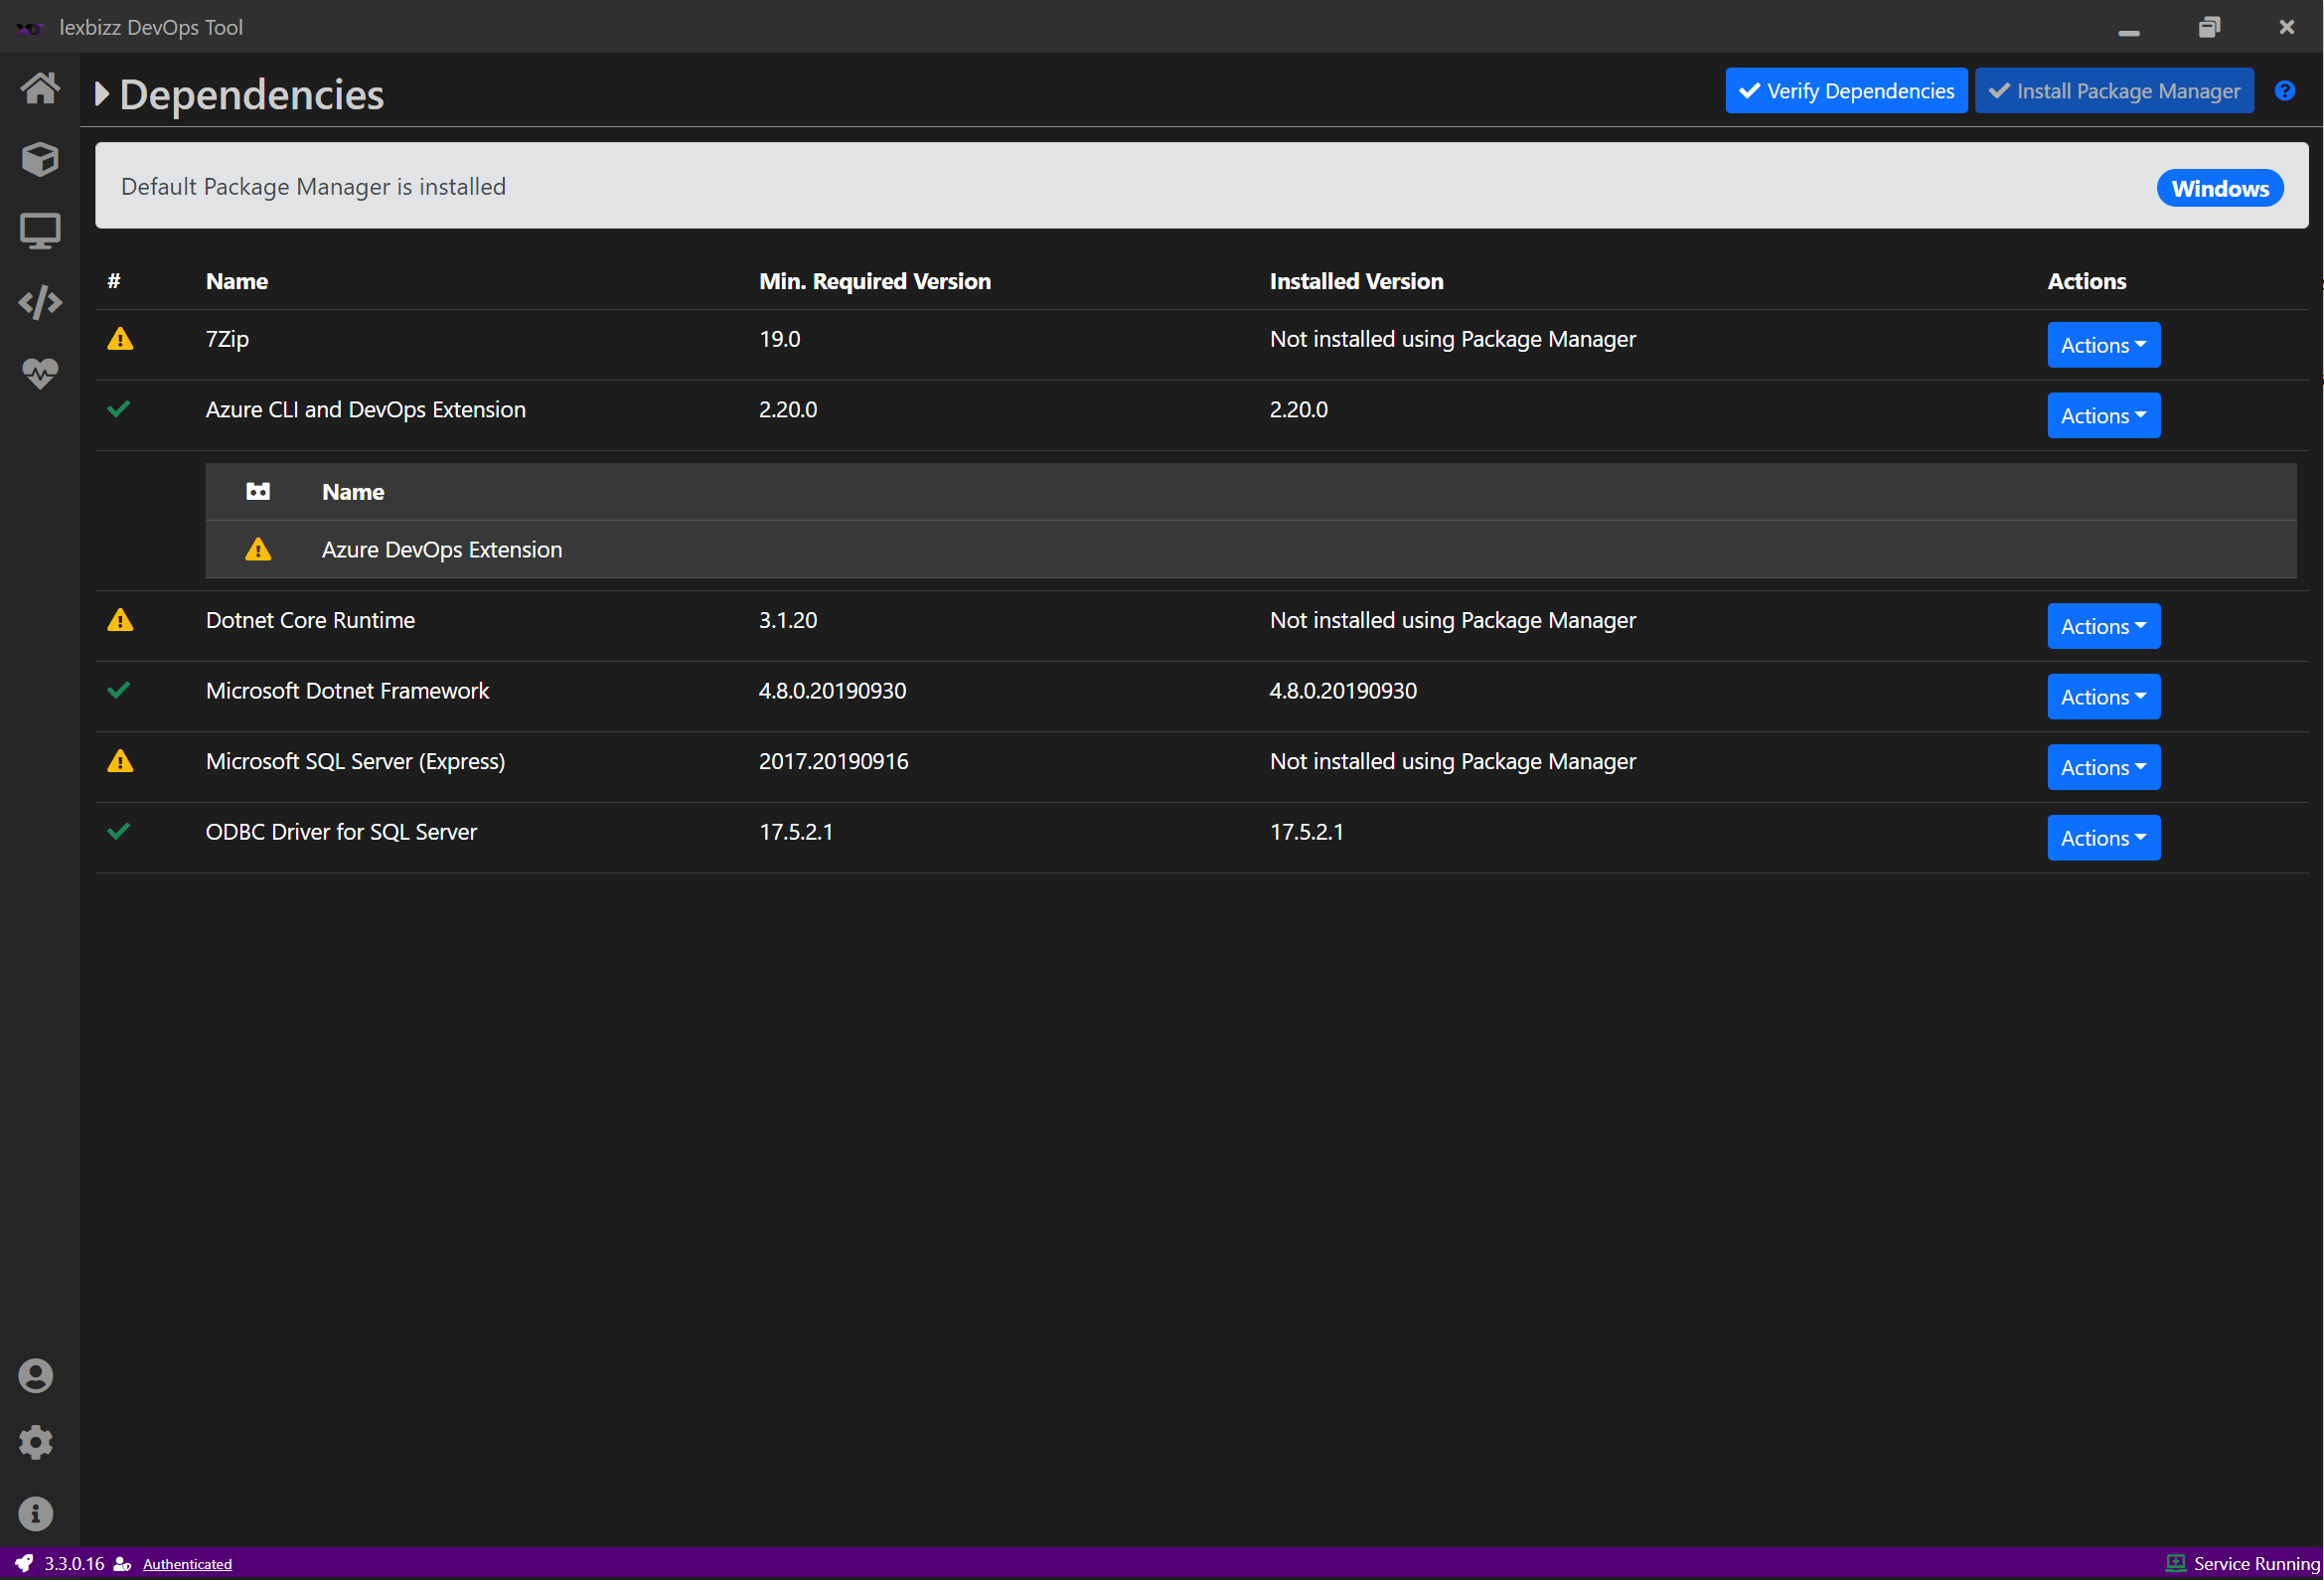Click the Install Package Manager button

(2114, 91)
